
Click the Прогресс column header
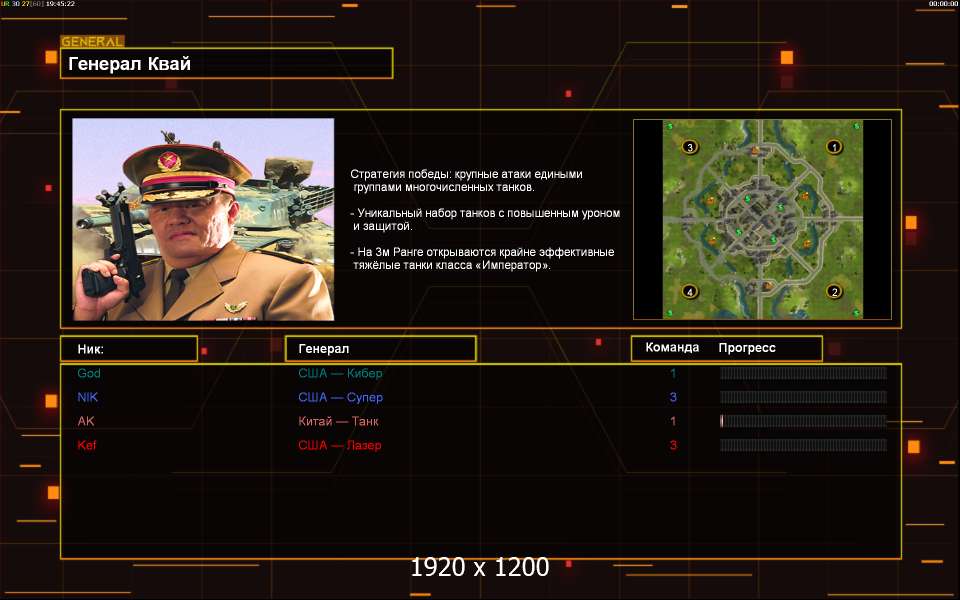(x=747, y=348)
